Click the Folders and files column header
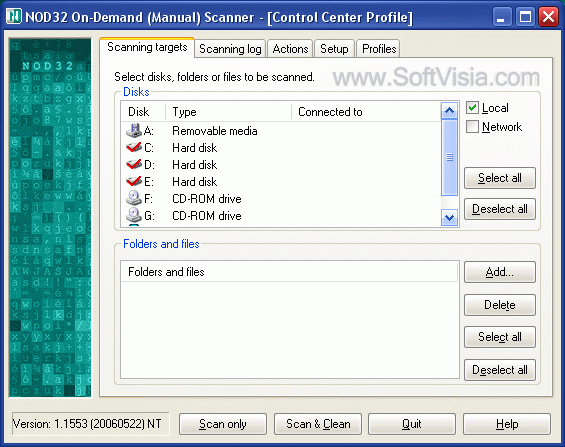This screenshot has width=565, height=447. (289, 272)
